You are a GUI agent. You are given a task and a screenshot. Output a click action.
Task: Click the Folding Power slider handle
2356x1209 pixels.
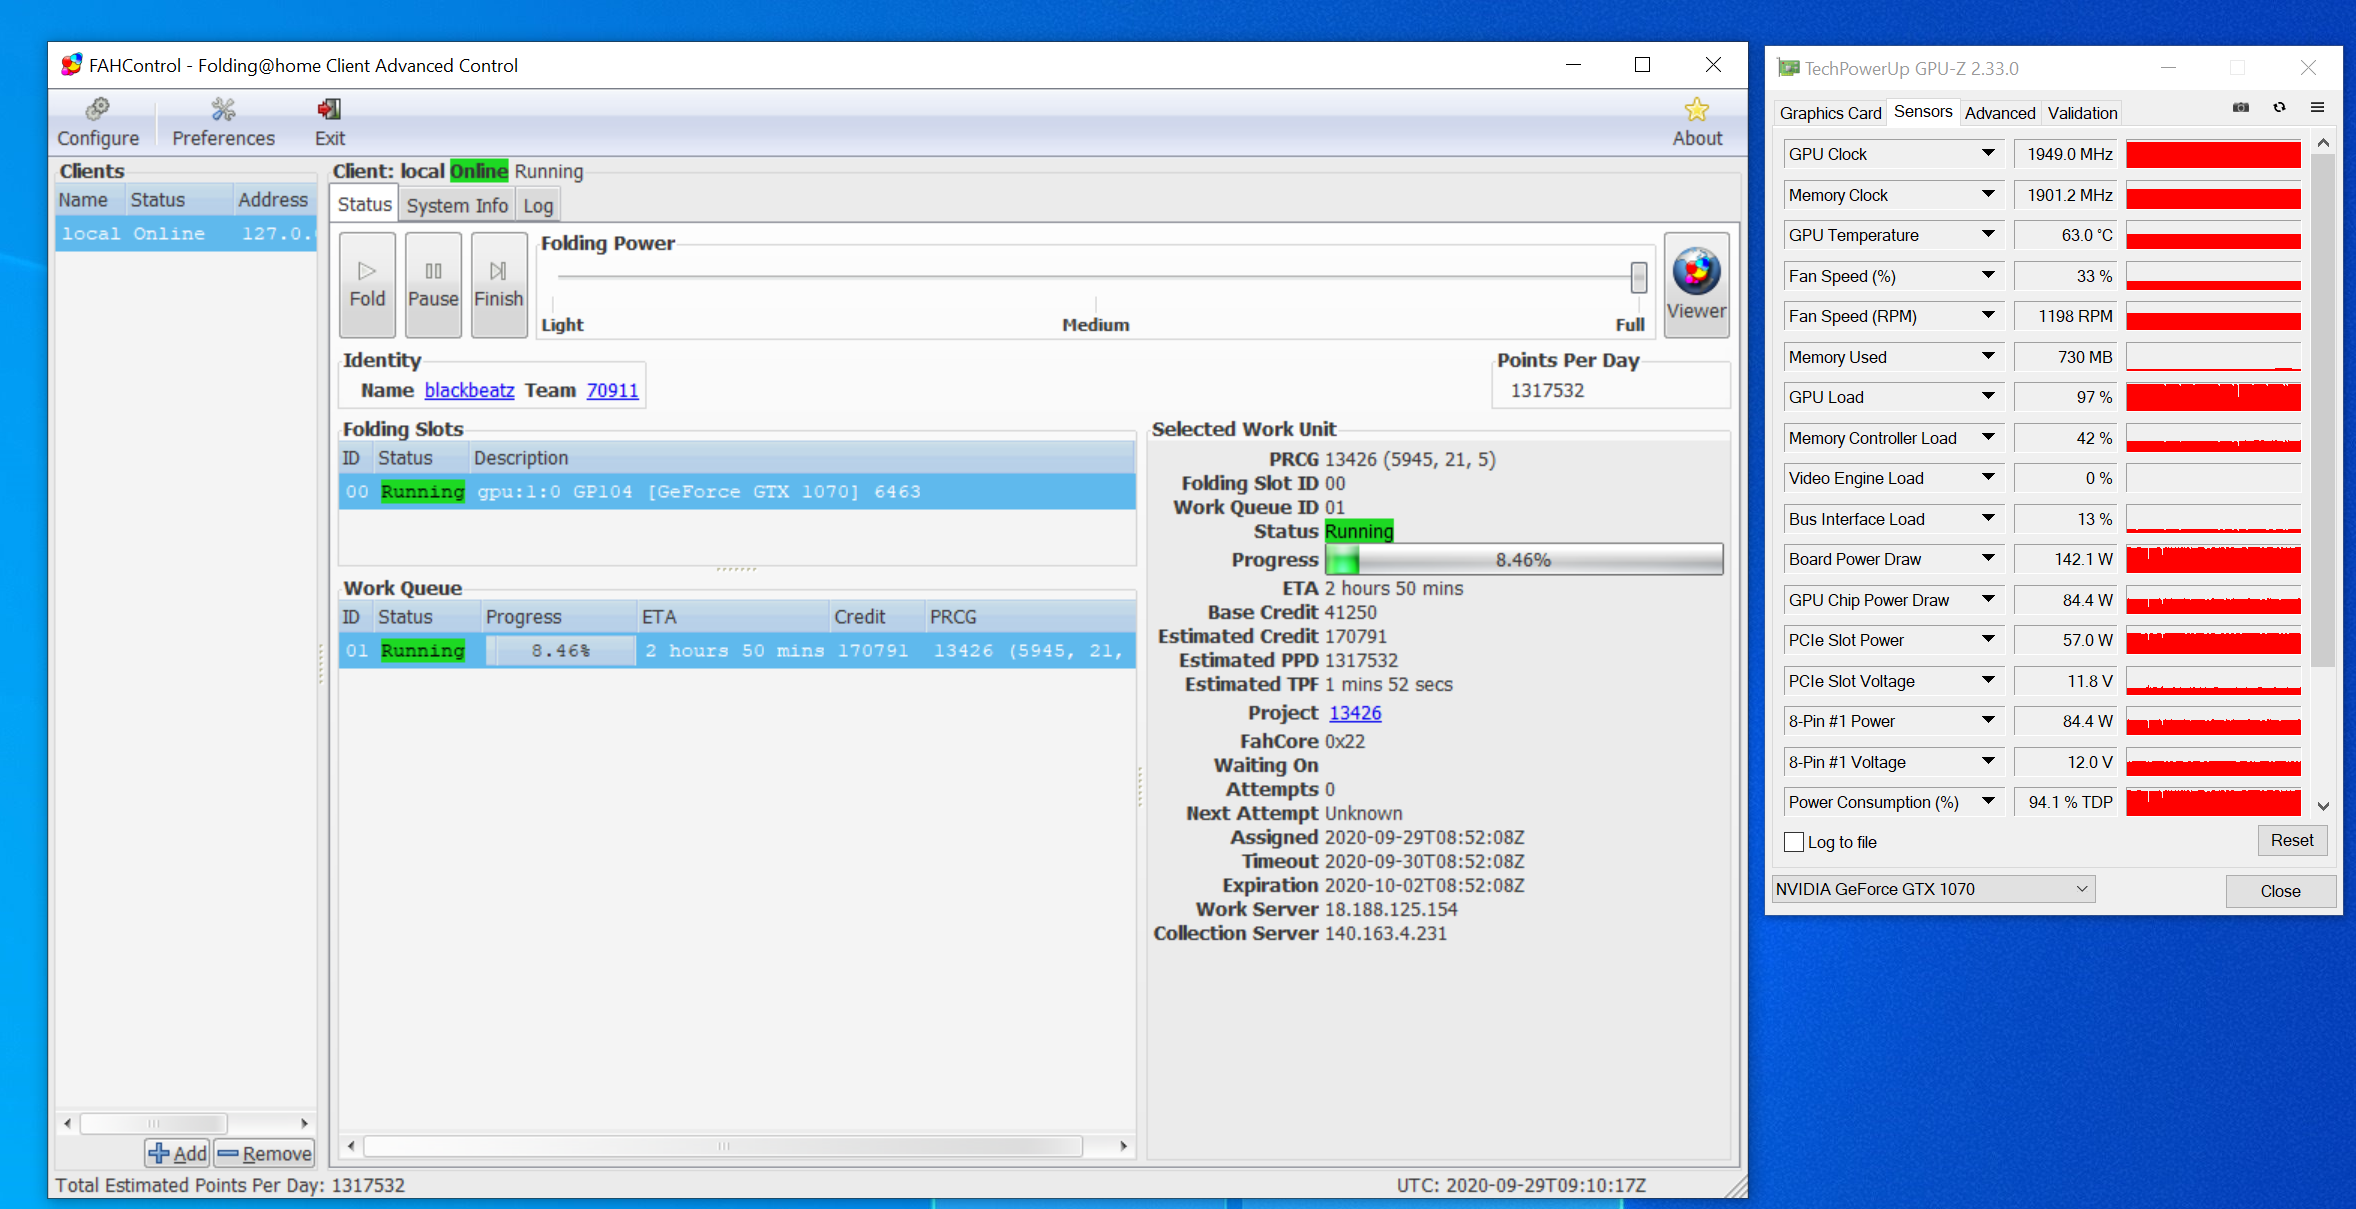tap(1638, 277)
